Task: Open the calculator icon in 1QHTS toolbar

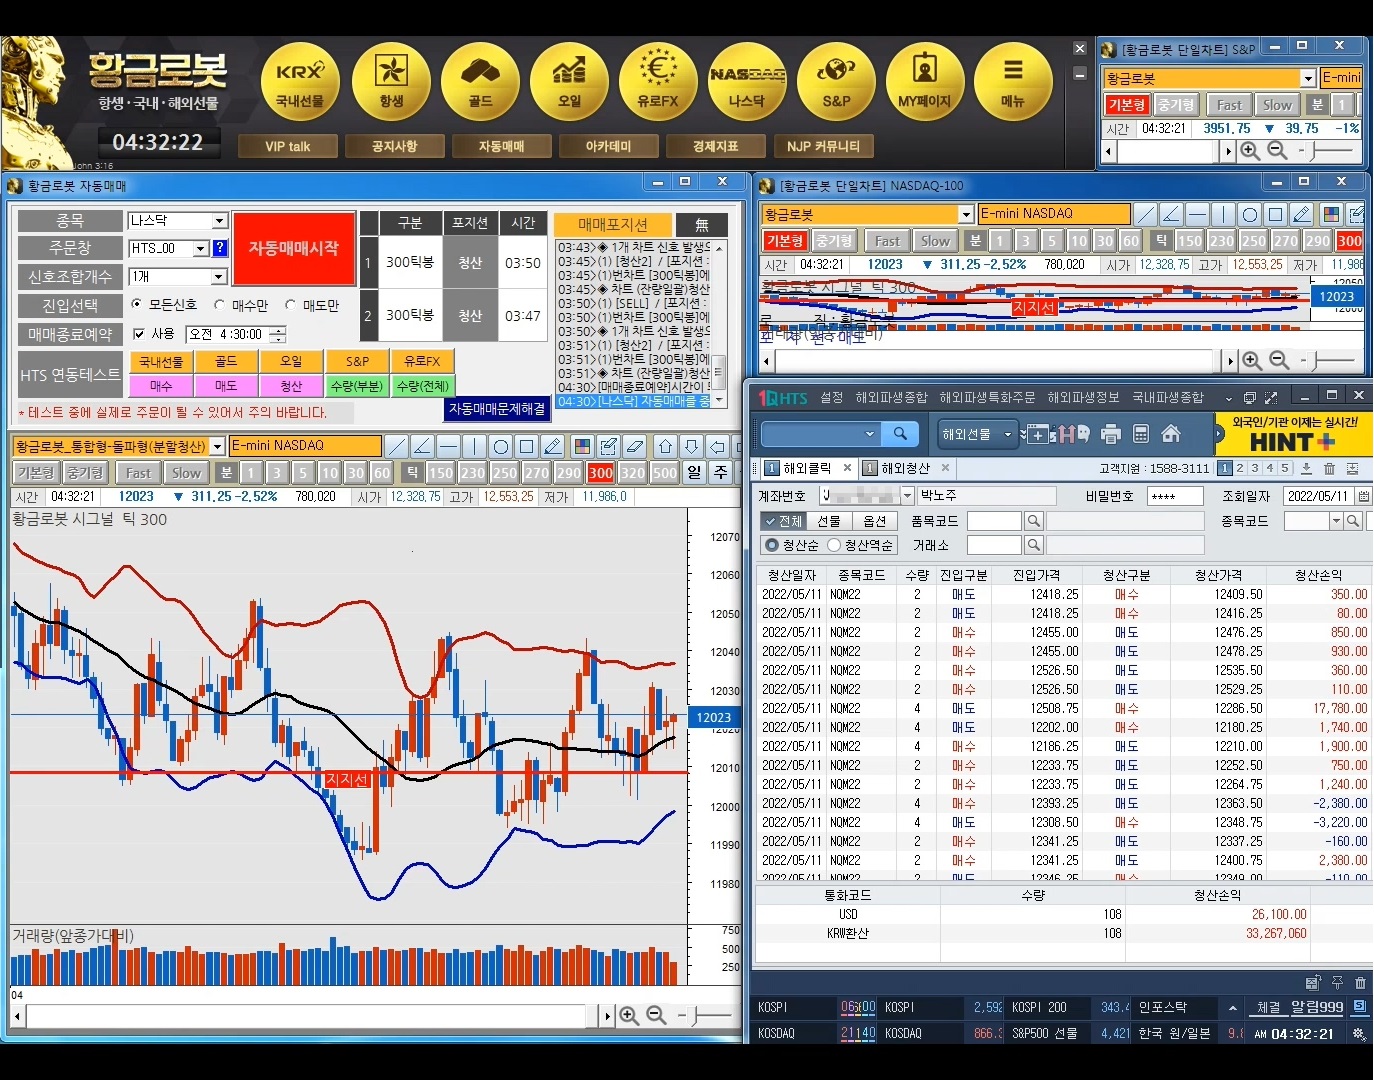Action: click(1141, 434)
